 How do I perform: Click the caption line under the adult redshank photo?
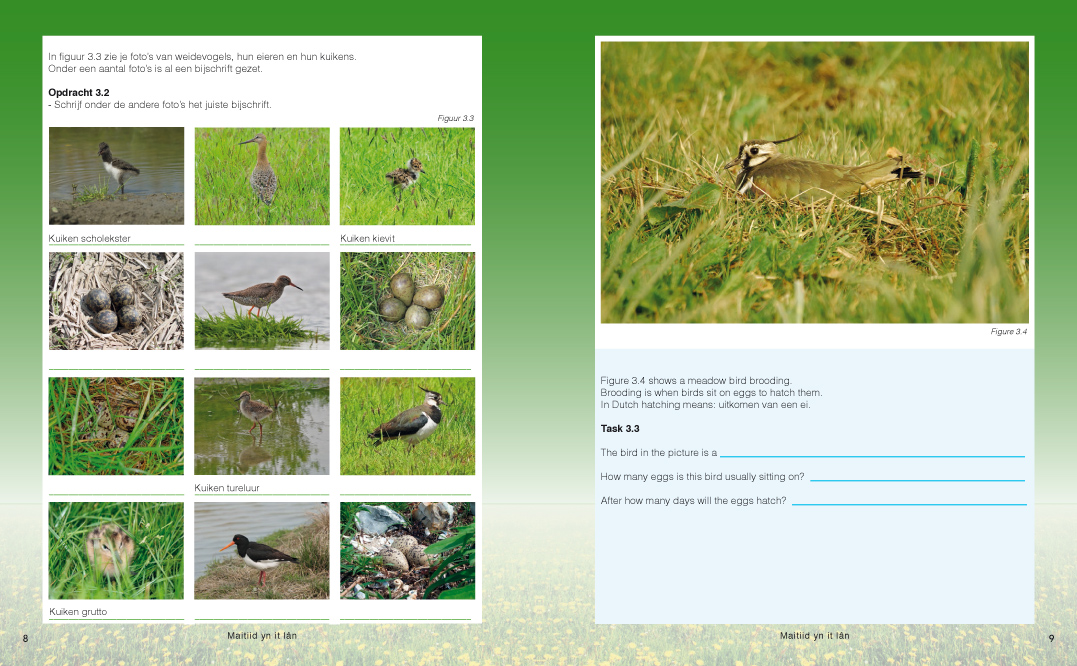(x=262, y=369)
